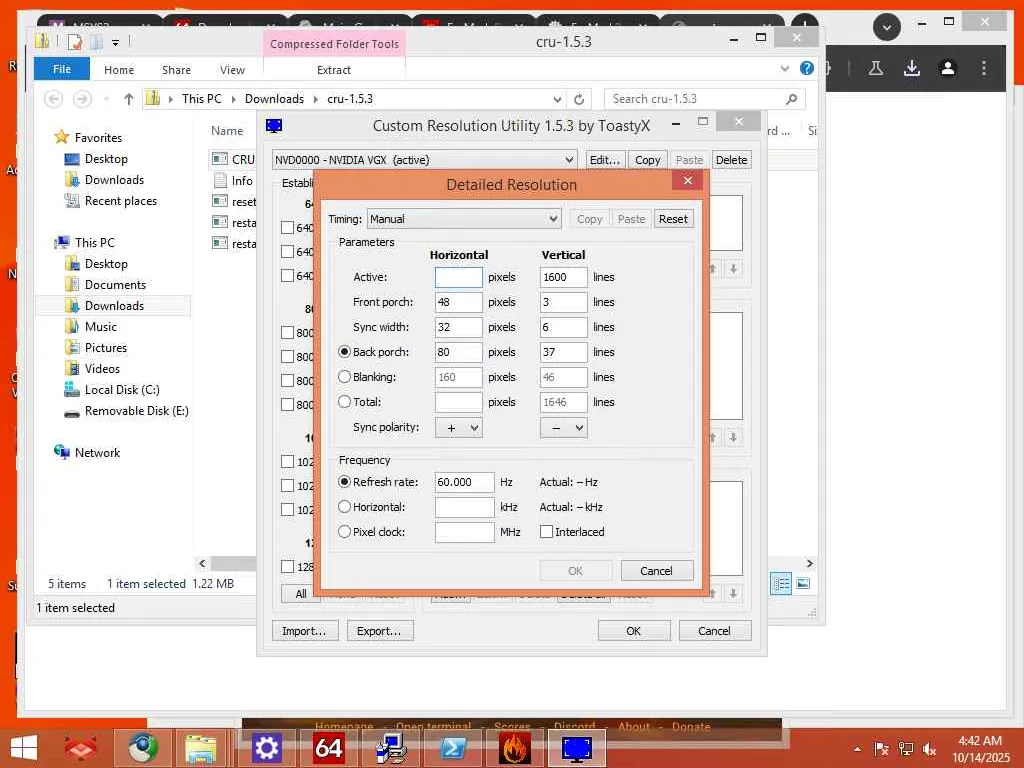This screenshot has width=1024, height=768.
Task: Open quick access toolbar customize arrow
Action: click(115, 42)
